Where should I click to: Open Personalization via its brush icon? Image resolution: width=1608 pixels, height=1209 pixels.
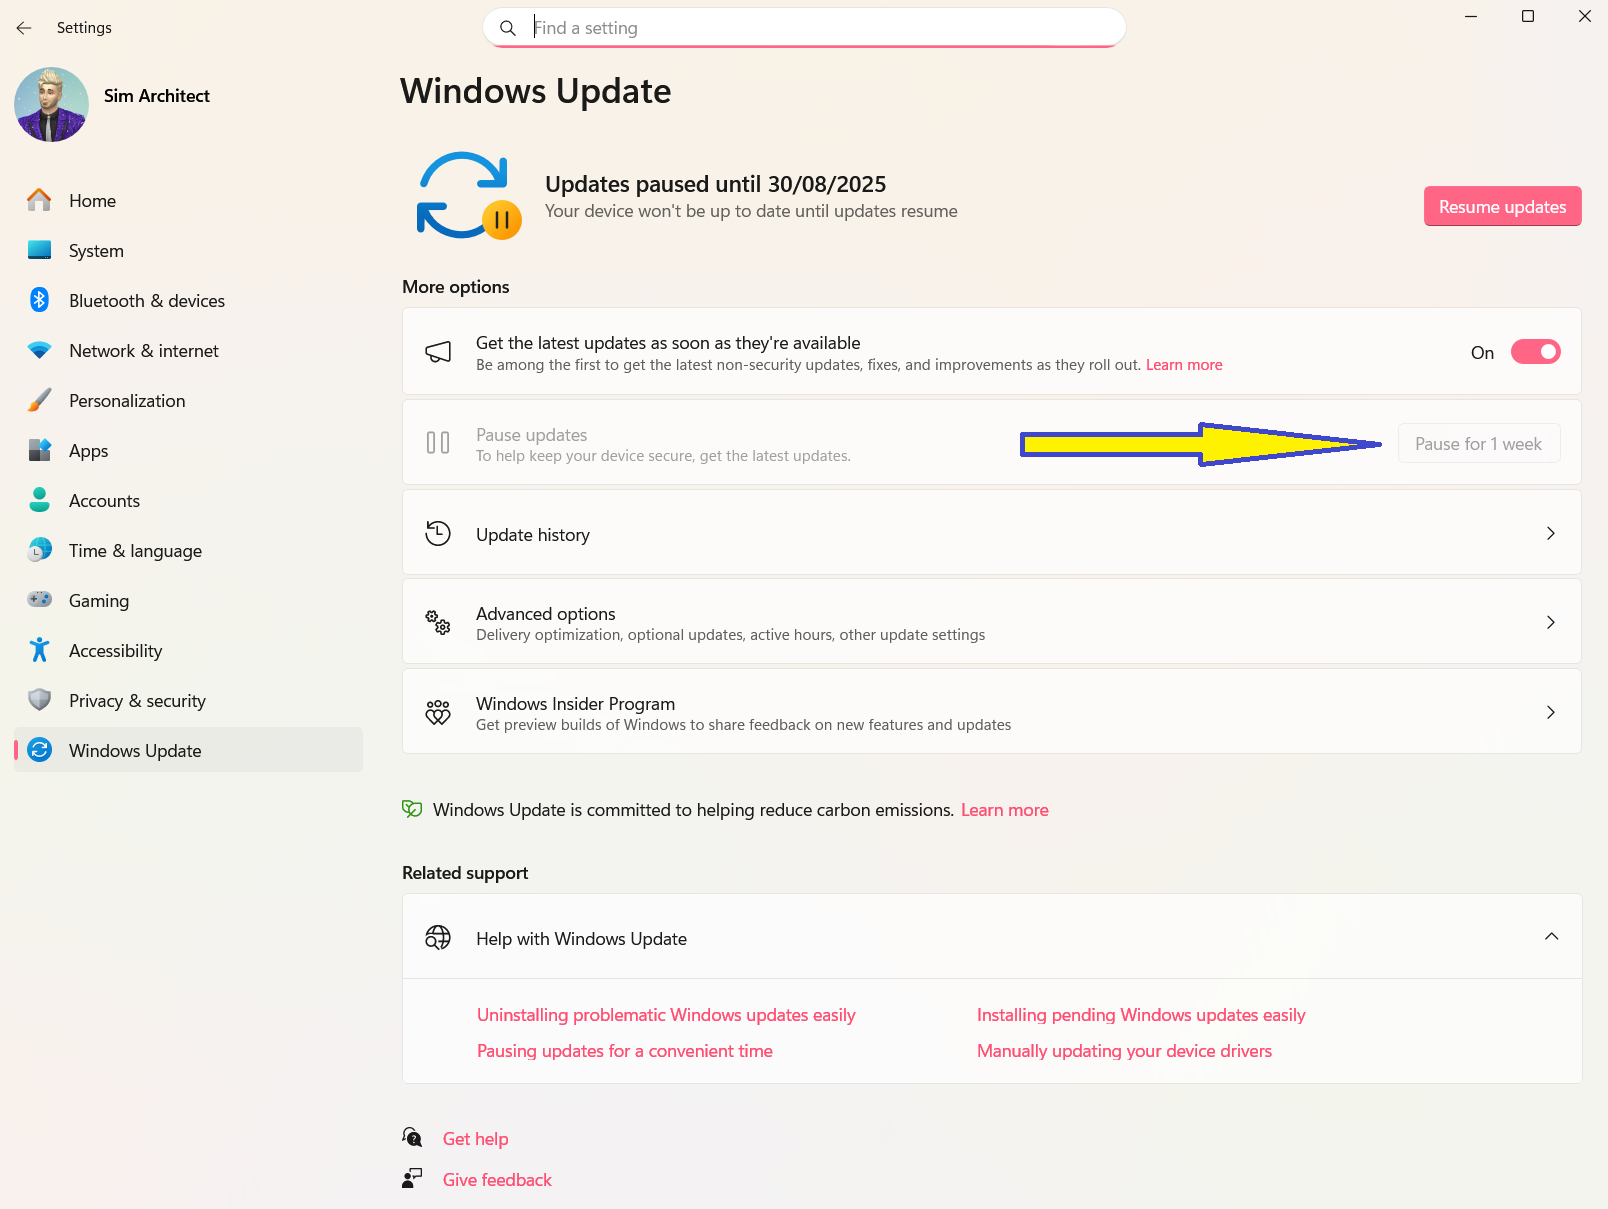(x=39, y=400)
